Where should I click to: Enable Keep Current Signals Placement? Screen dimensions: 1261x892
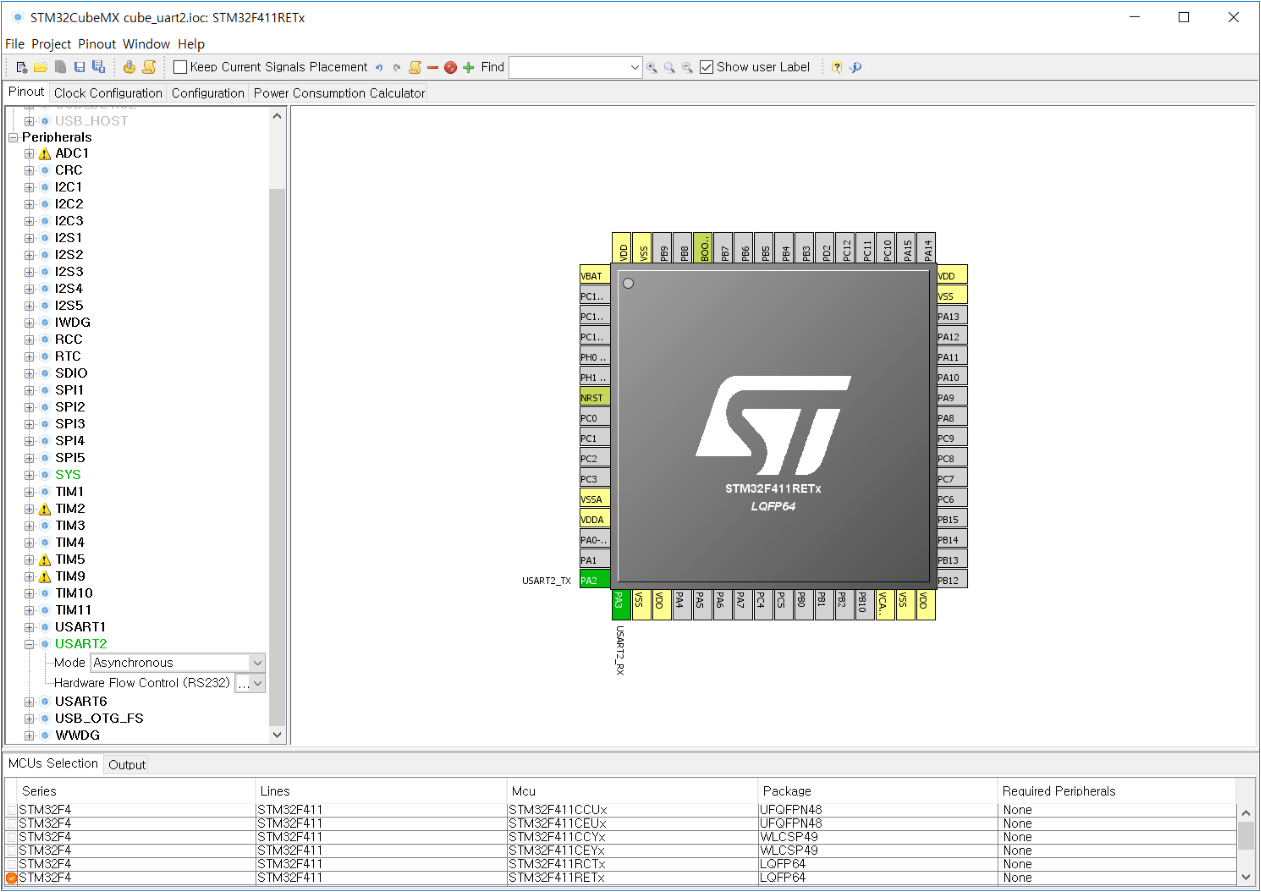pyautogui.click(x=180, y=66)
